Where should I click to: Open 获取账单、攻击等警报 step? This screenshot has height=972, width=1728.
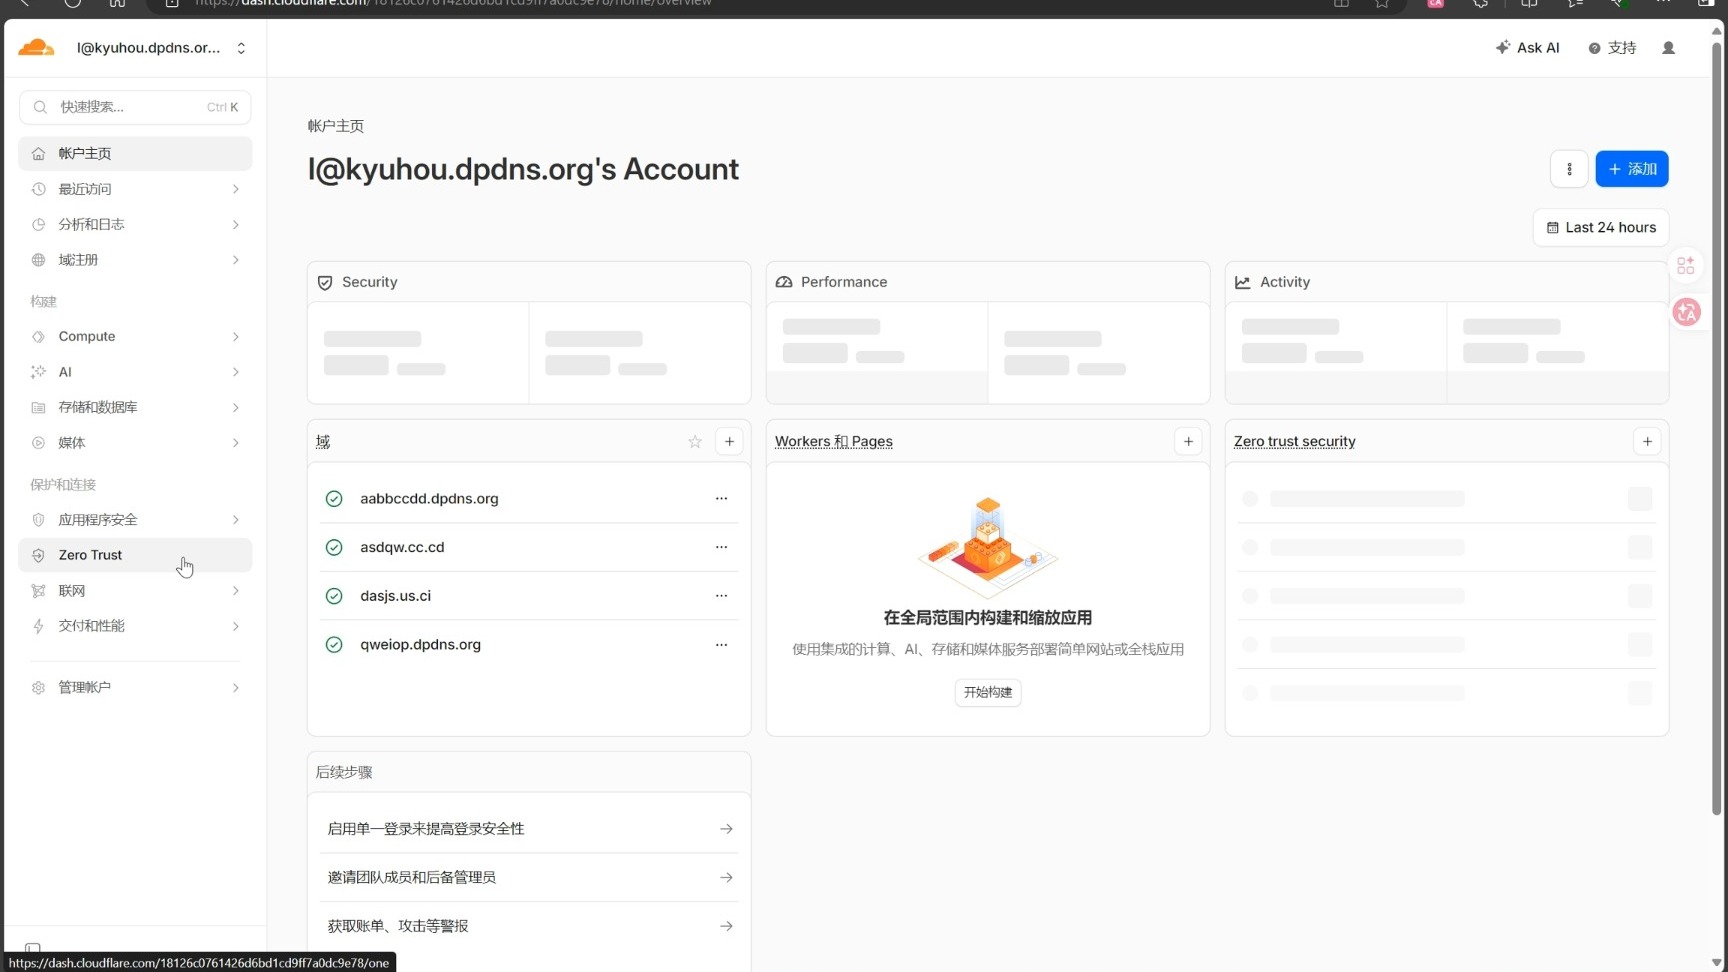(529, 927)
